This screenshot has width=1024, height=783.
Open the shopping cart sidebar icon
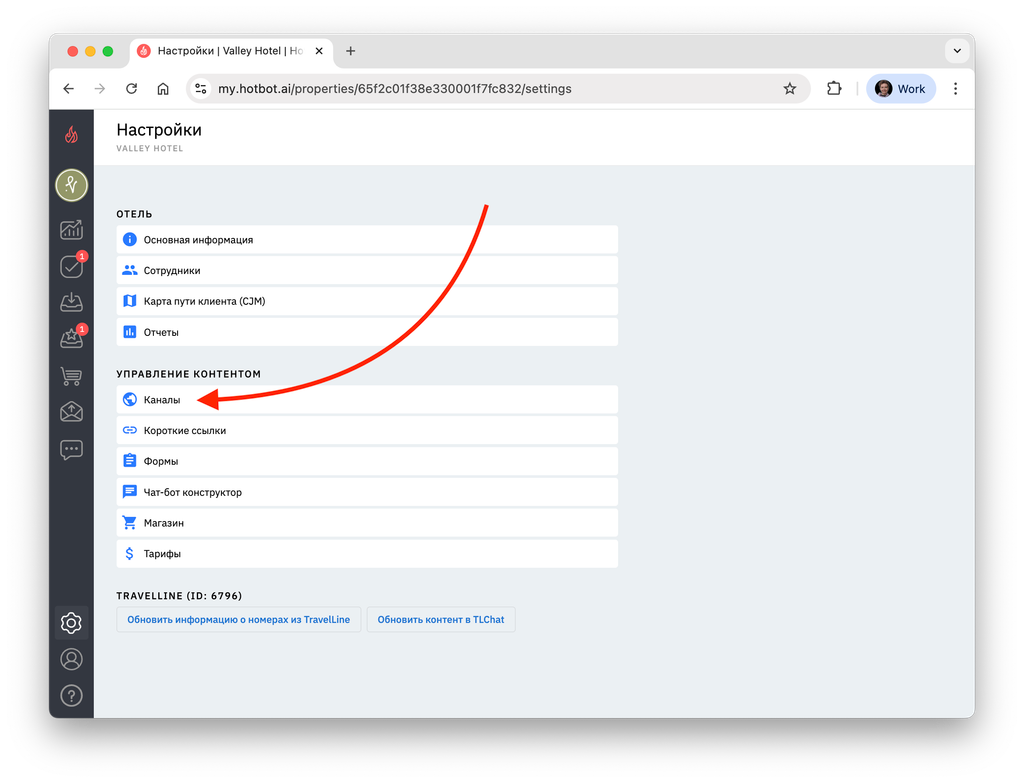click(71, 376)
